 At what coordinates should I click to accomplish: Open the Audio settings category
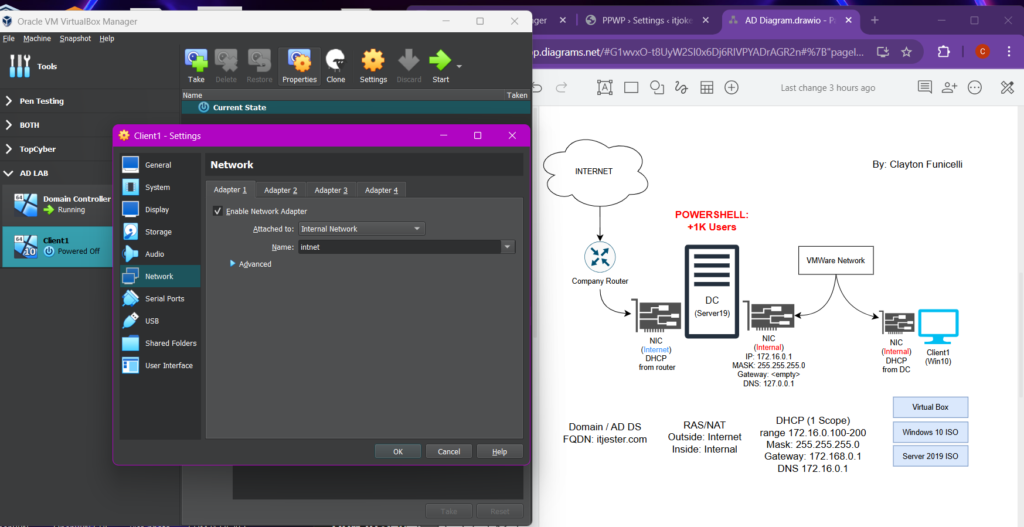159,254
